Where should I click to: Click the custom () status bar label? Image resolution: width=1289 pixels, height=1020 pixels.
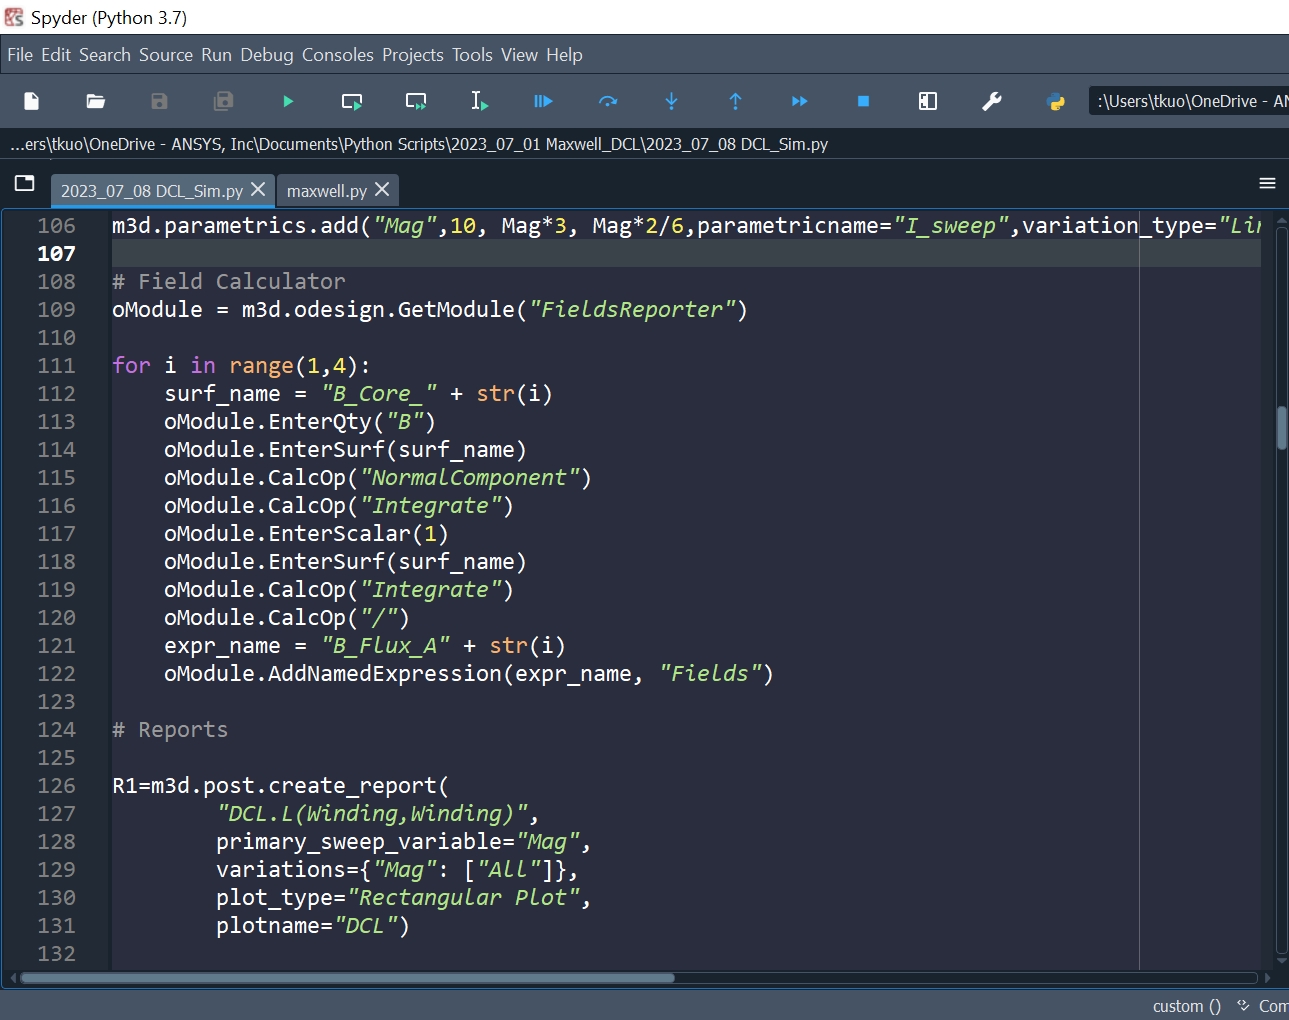click(x=1186, y=1006)
